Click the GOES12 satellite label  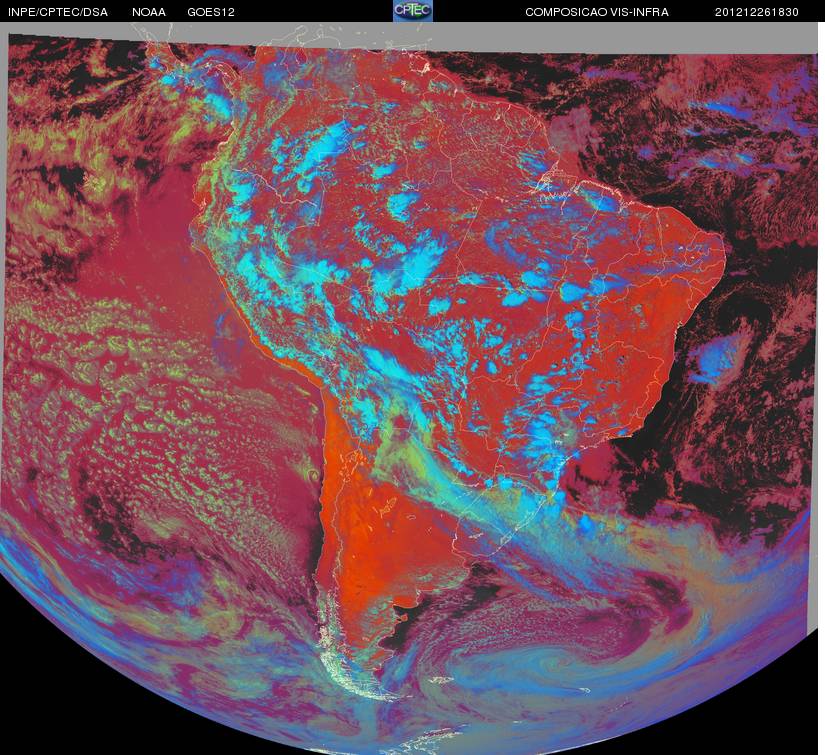point(211,12)
